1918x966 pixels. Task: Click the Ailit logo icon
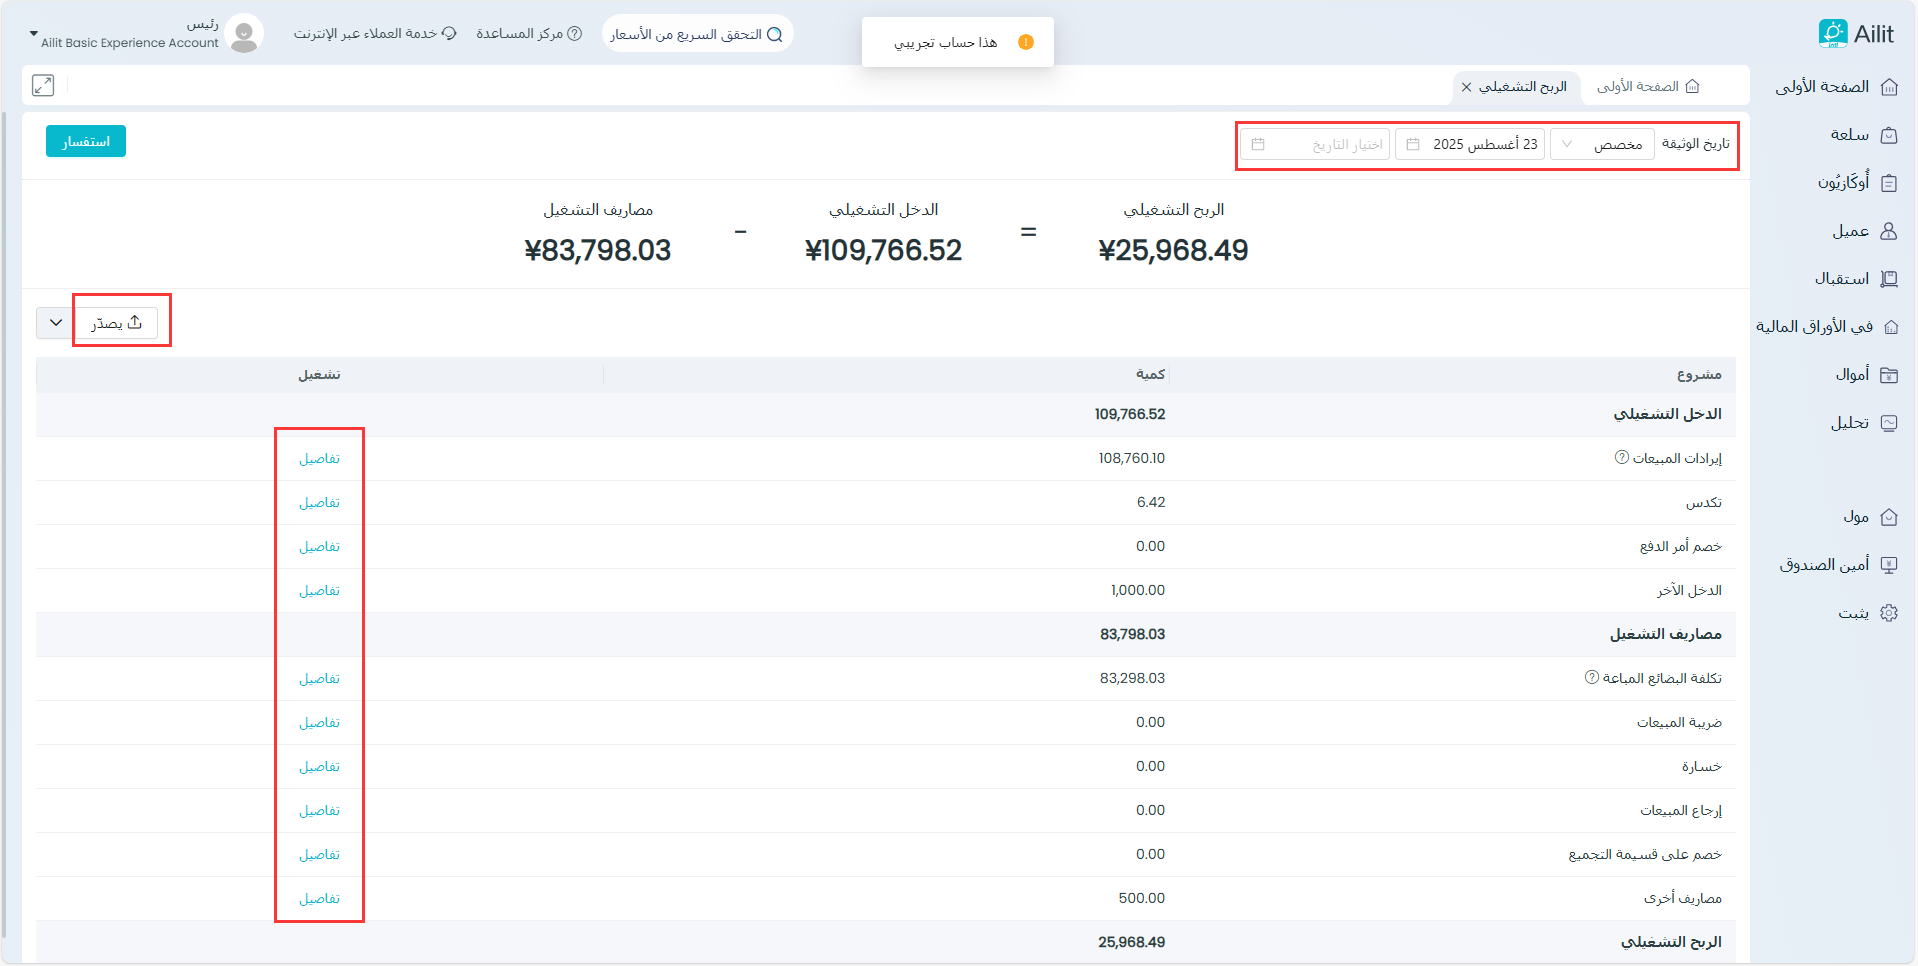pos(1832,33)
